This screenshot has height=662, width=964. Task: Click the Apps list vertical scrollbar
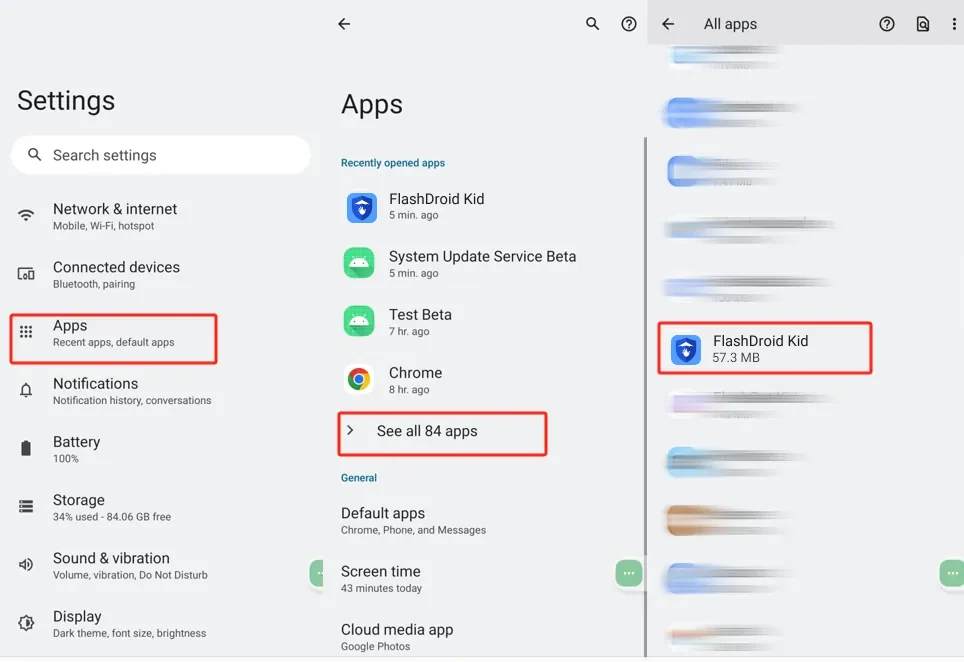coord(645,396)
